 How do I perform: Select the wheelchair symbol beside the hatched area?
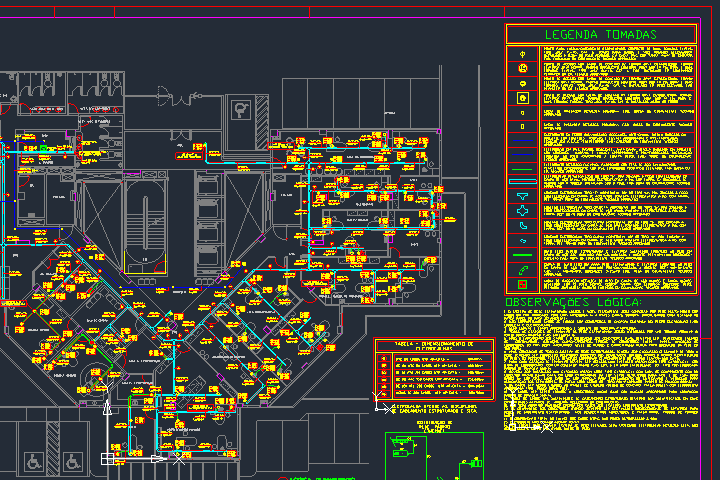[x=241, y=107]
